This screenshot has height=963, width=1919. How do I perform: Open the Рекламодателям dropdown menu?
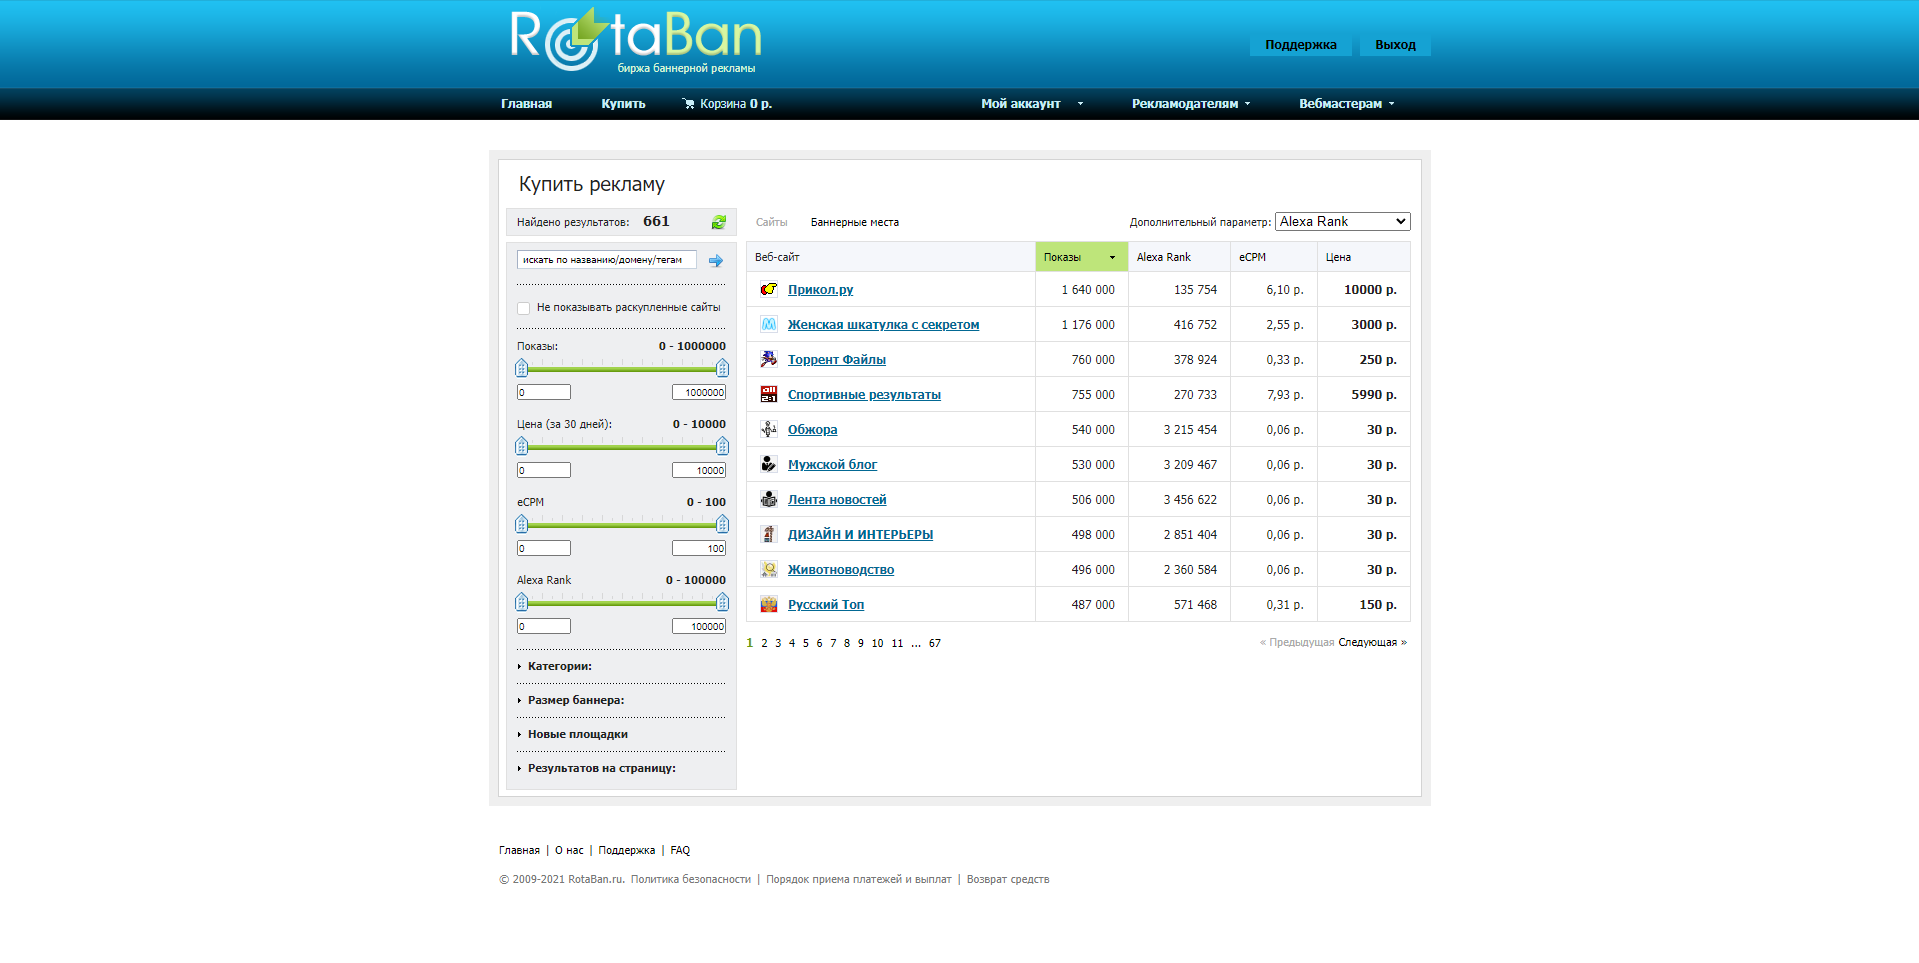[1190, 104]
